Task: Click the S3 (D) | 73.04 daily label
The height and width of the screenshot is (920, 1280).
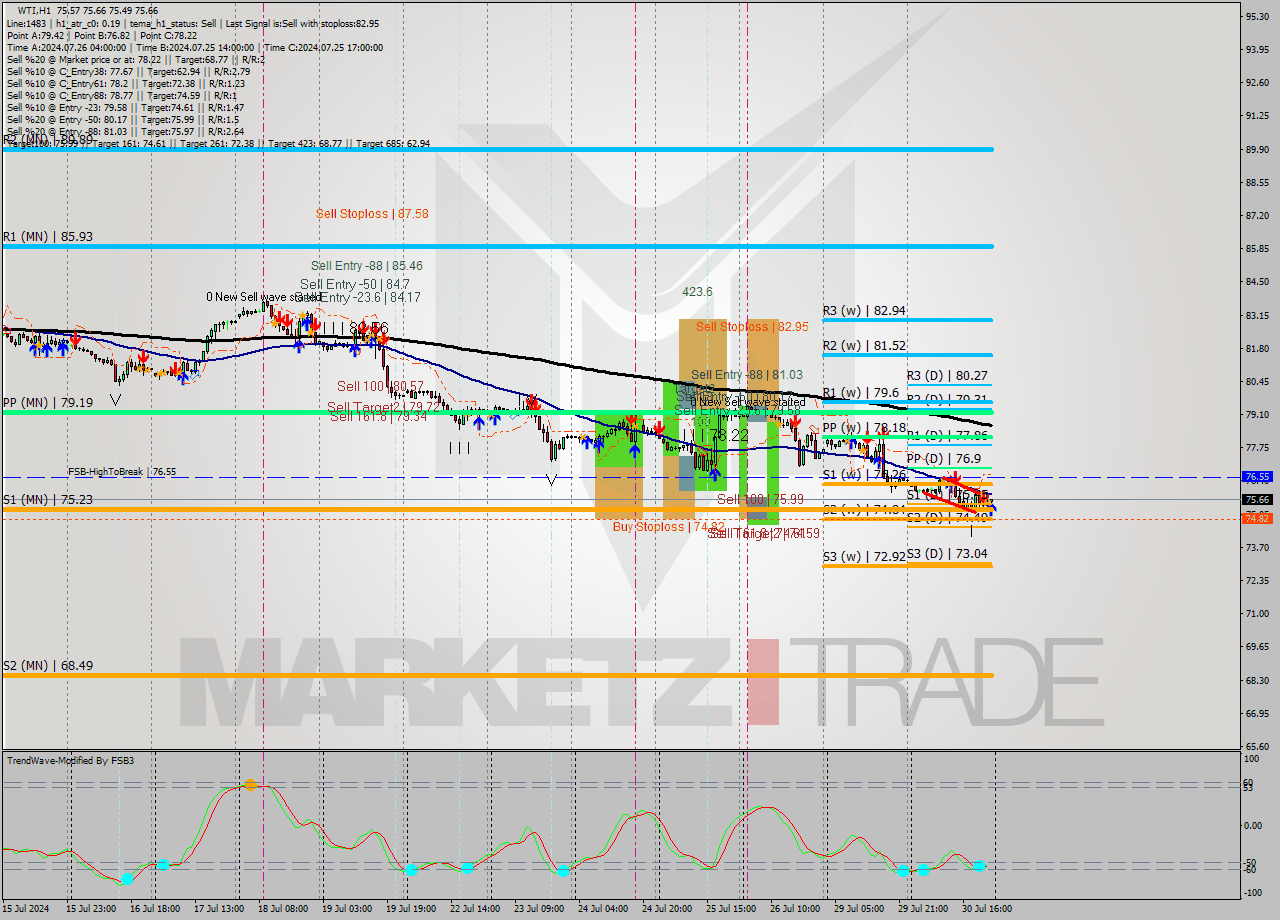Action: [947, 553]
